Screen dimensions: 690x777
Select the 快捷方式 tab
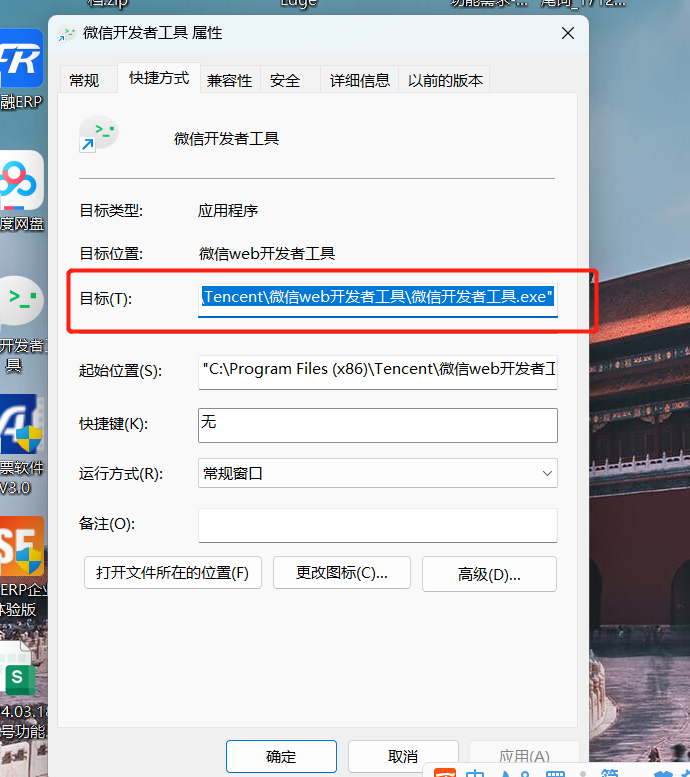click(159, 78)
